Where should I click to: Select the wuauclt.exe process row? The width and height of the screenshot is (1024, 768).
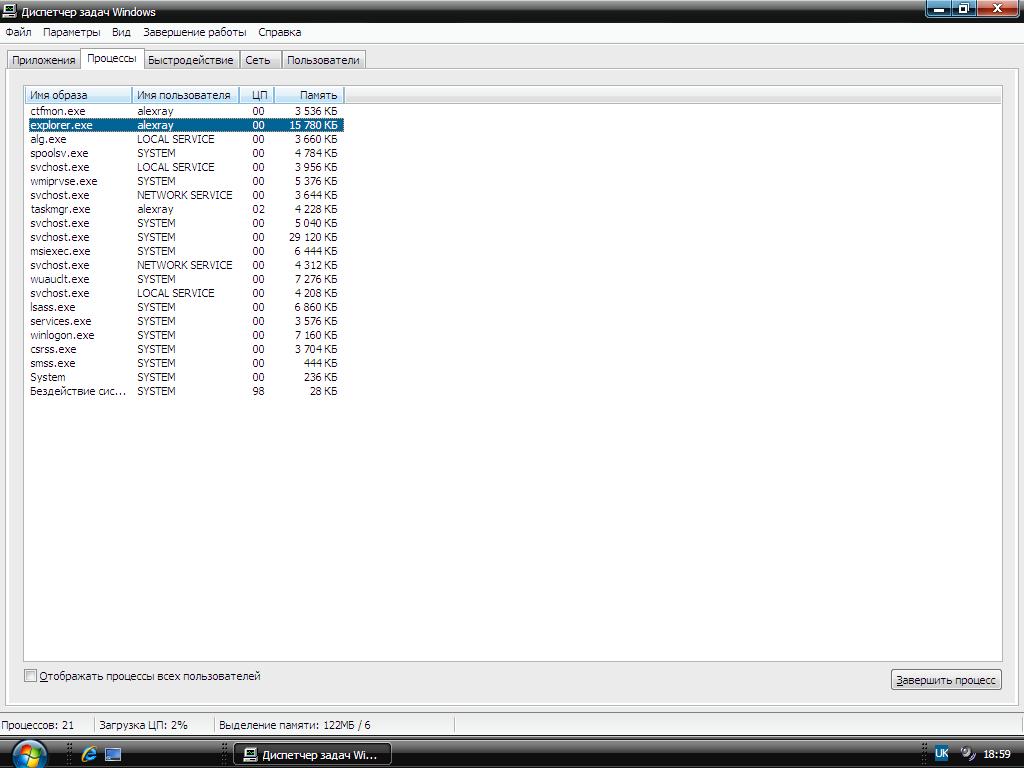pos(185,280)
